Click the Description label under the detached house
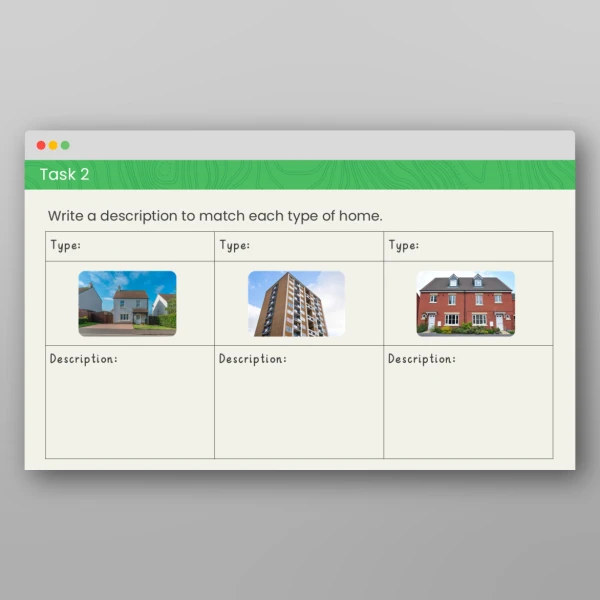The image size is (600, 600). click(x=83, y=359)
